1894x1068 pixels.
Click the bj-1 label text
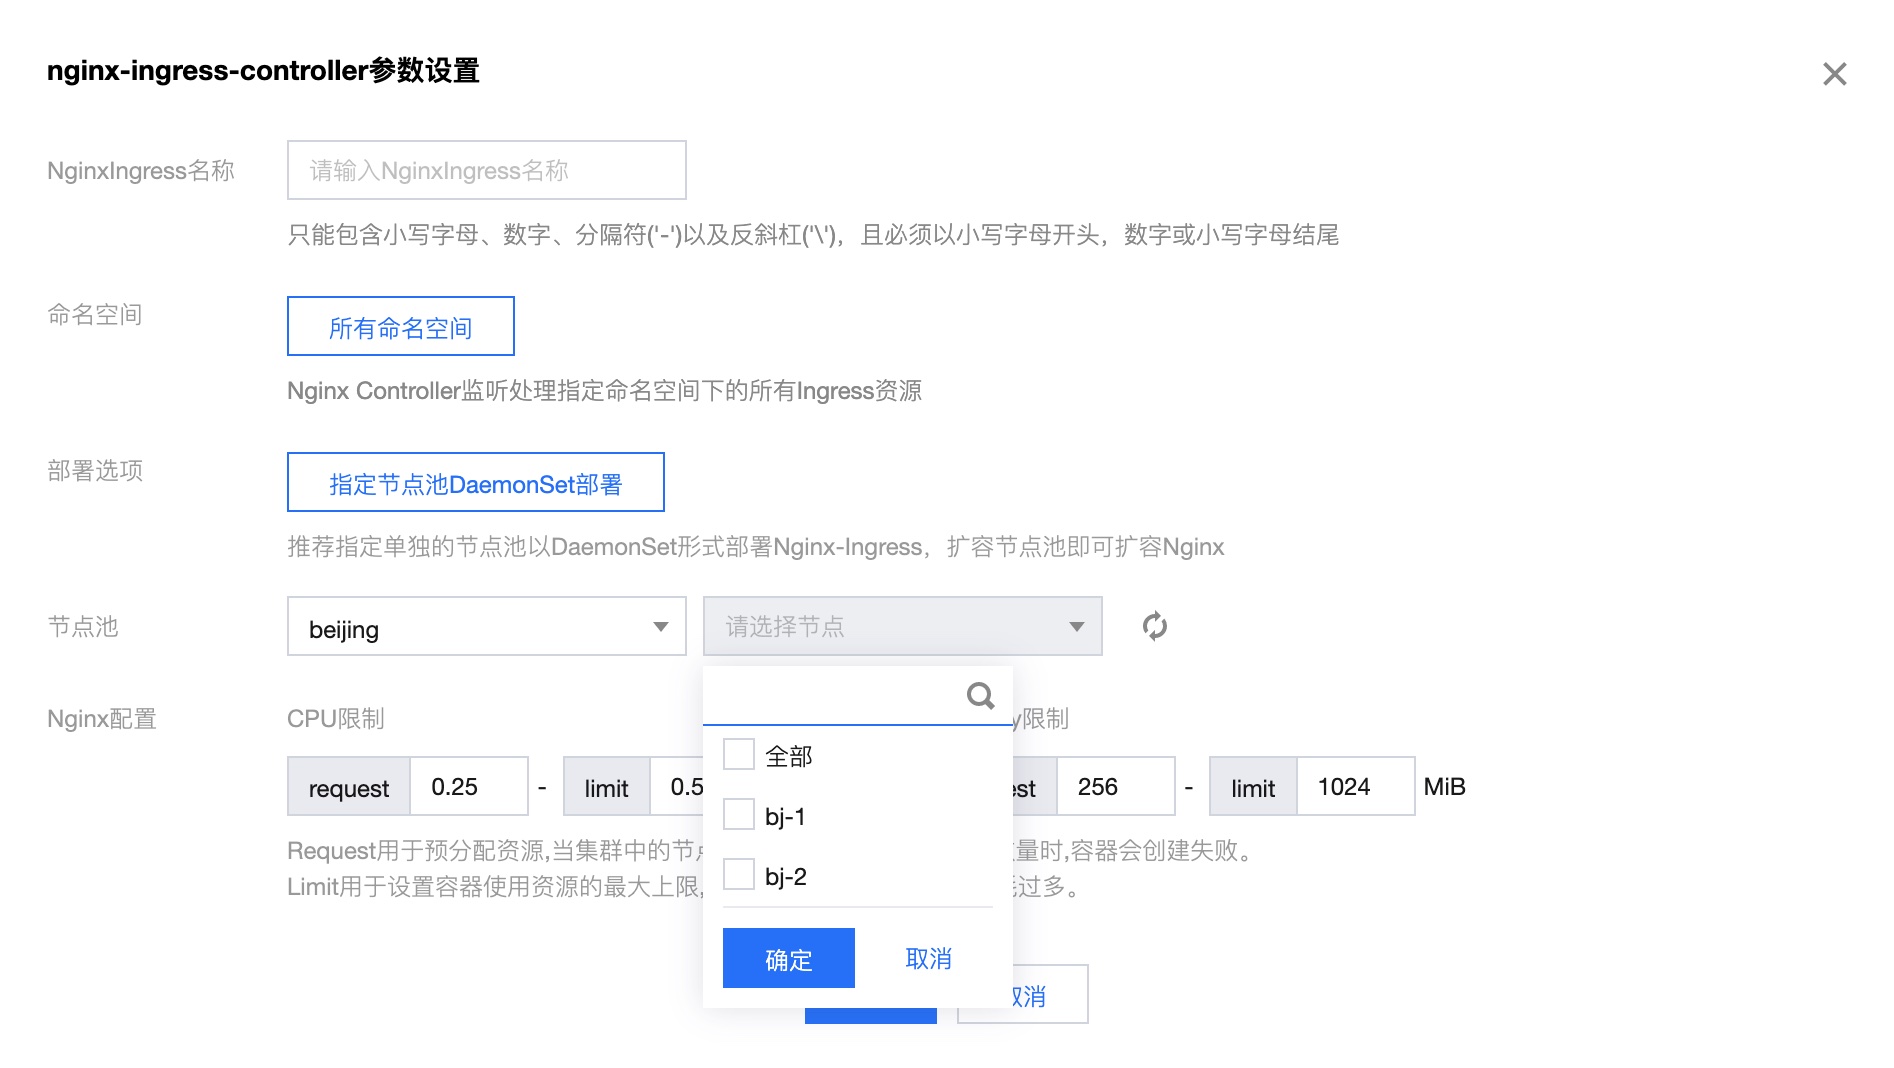pyautogui.click(x=785, y=816)
